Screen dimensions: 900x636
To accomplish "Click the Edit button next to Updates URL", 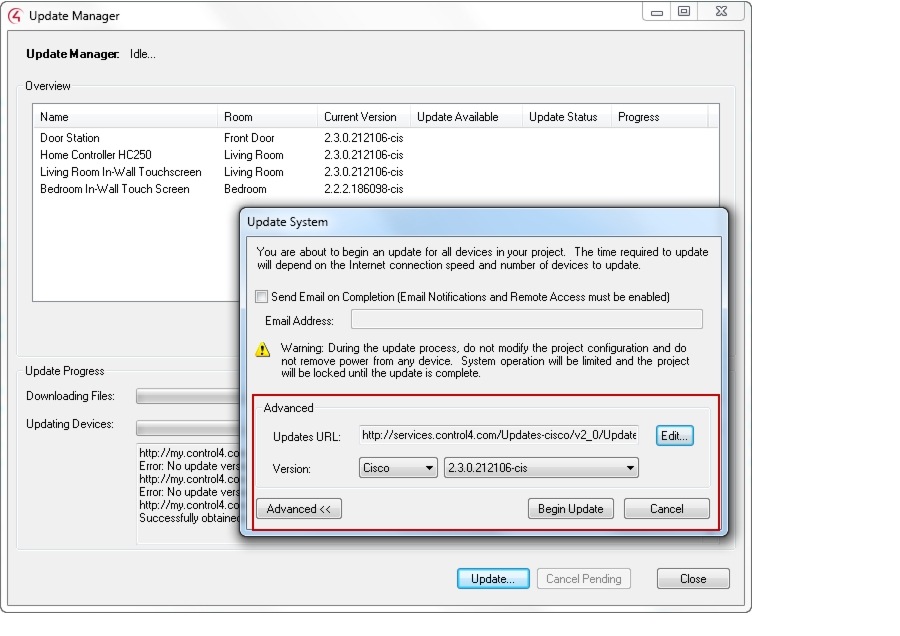I will 673,435.
